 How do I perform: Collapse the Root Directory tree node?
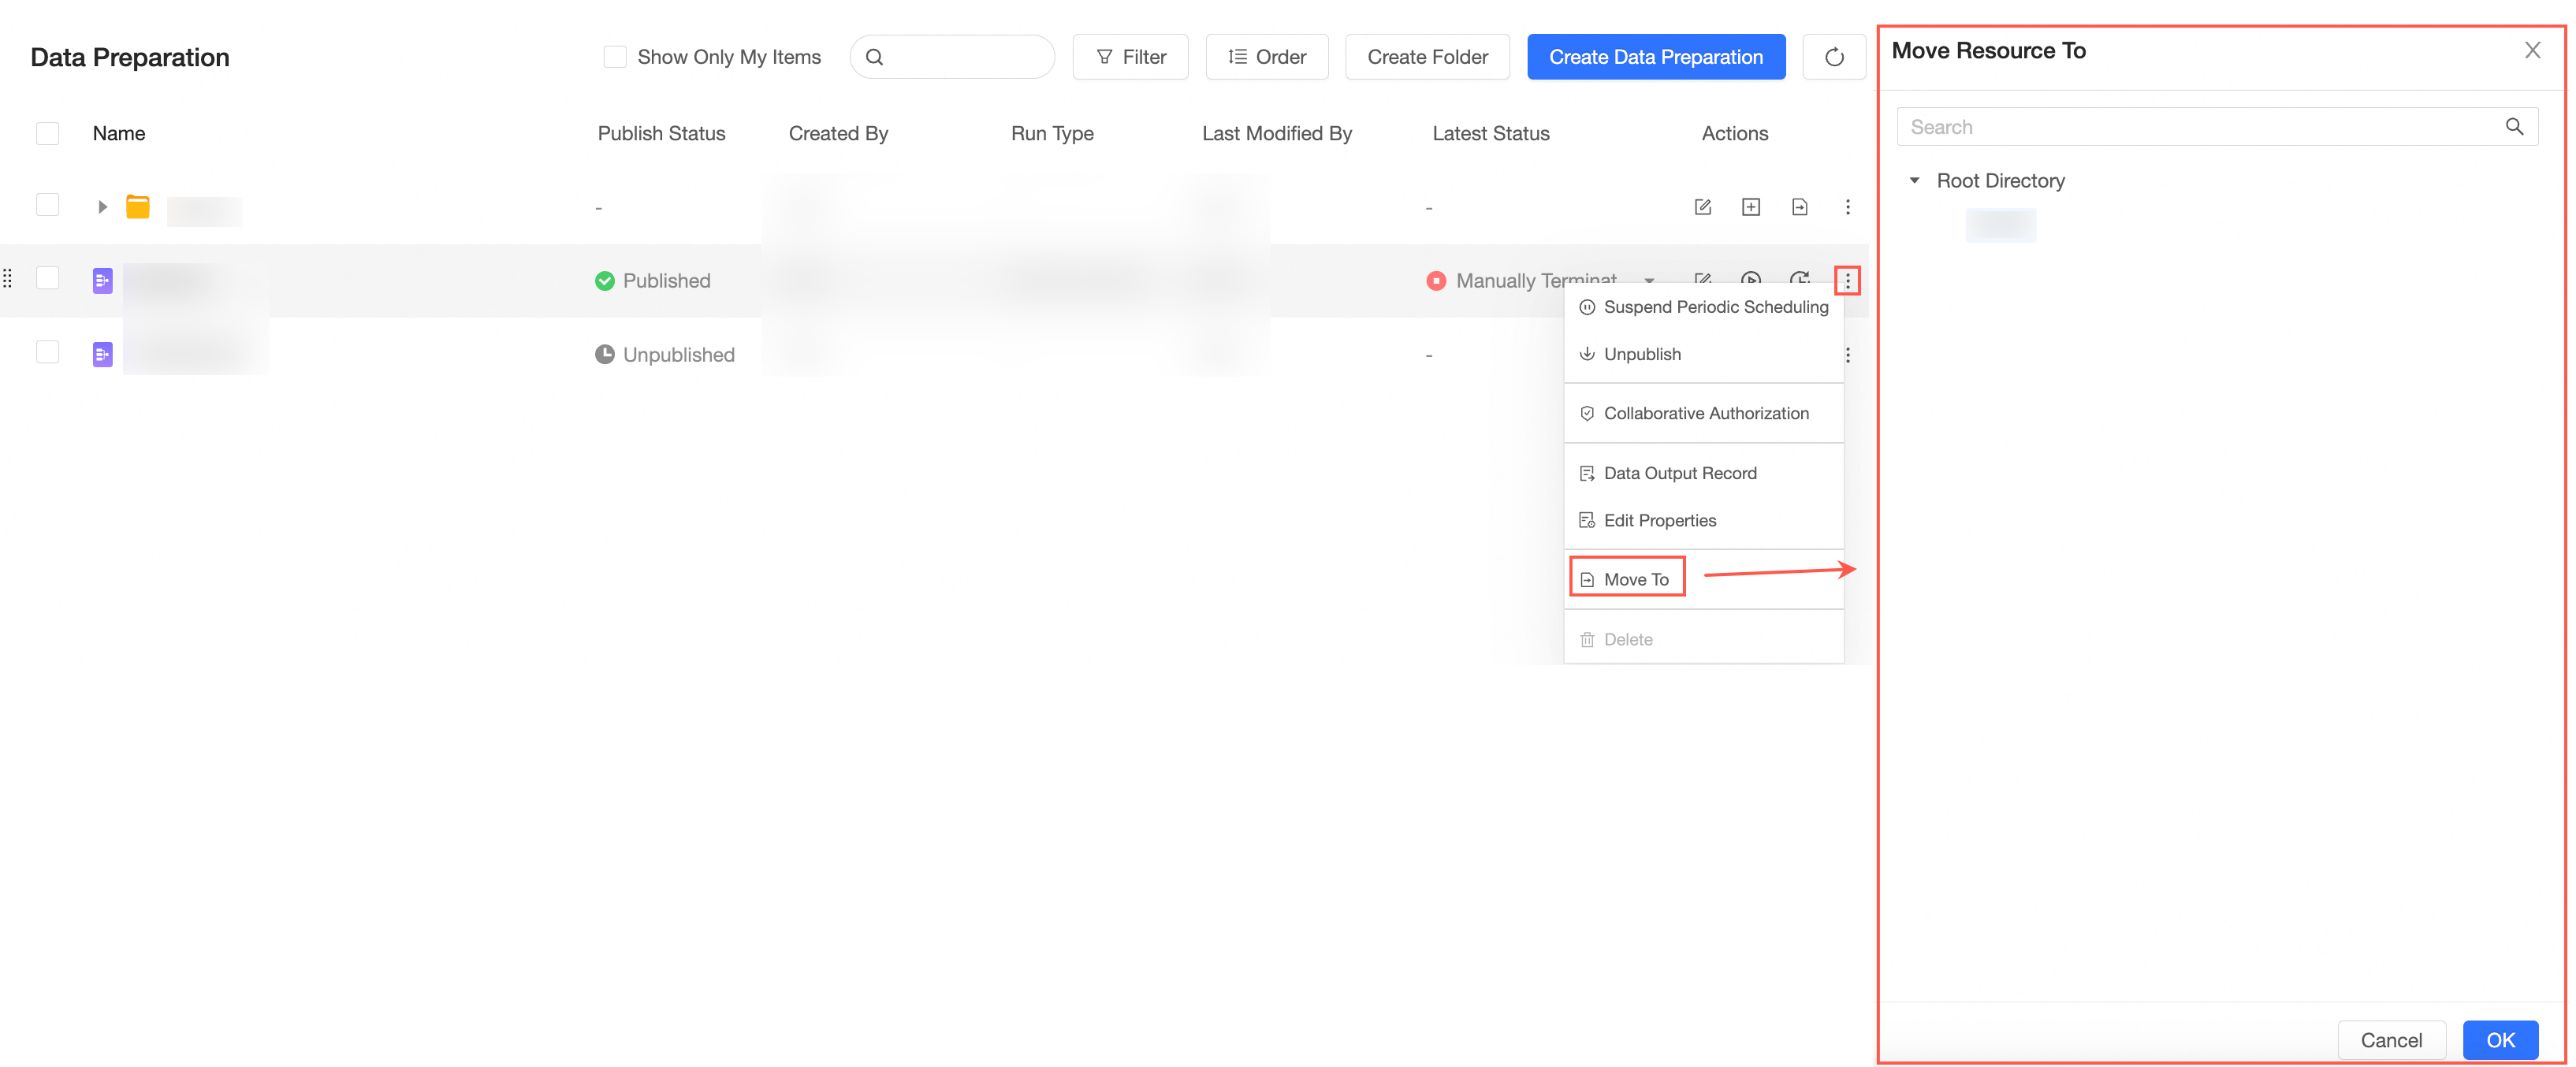pos(1914,181)
